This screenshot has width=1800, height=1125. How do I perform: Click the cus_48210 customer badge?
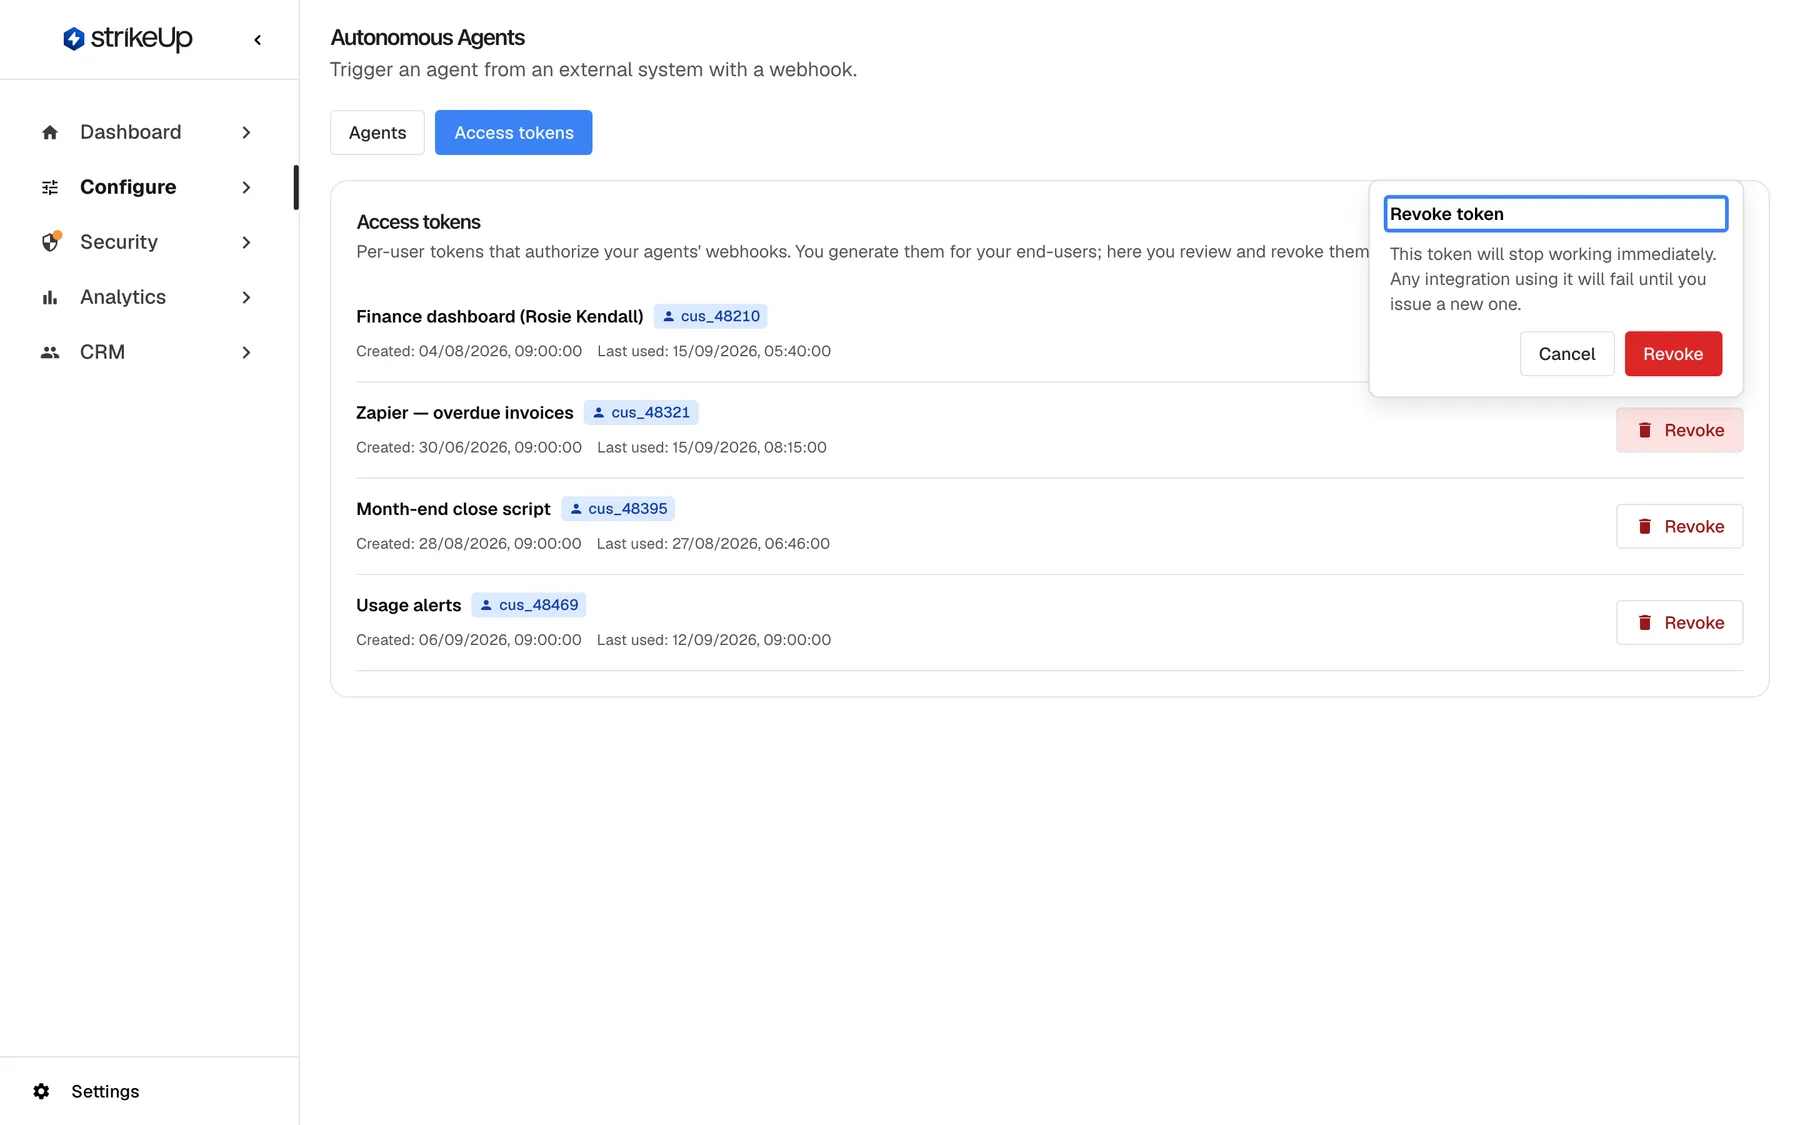point(710,316)
